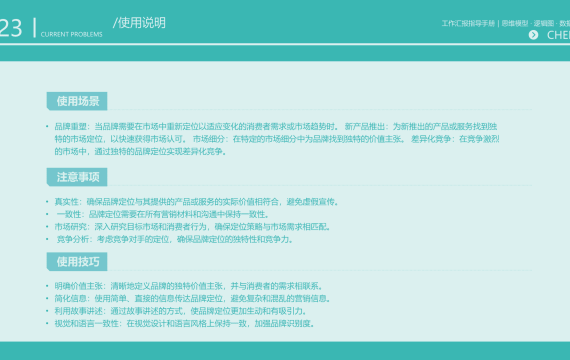The image size is (570, 360).
Task: Click the CURRENT PROBLEMS subtitle
Action: tap(72, 35)
